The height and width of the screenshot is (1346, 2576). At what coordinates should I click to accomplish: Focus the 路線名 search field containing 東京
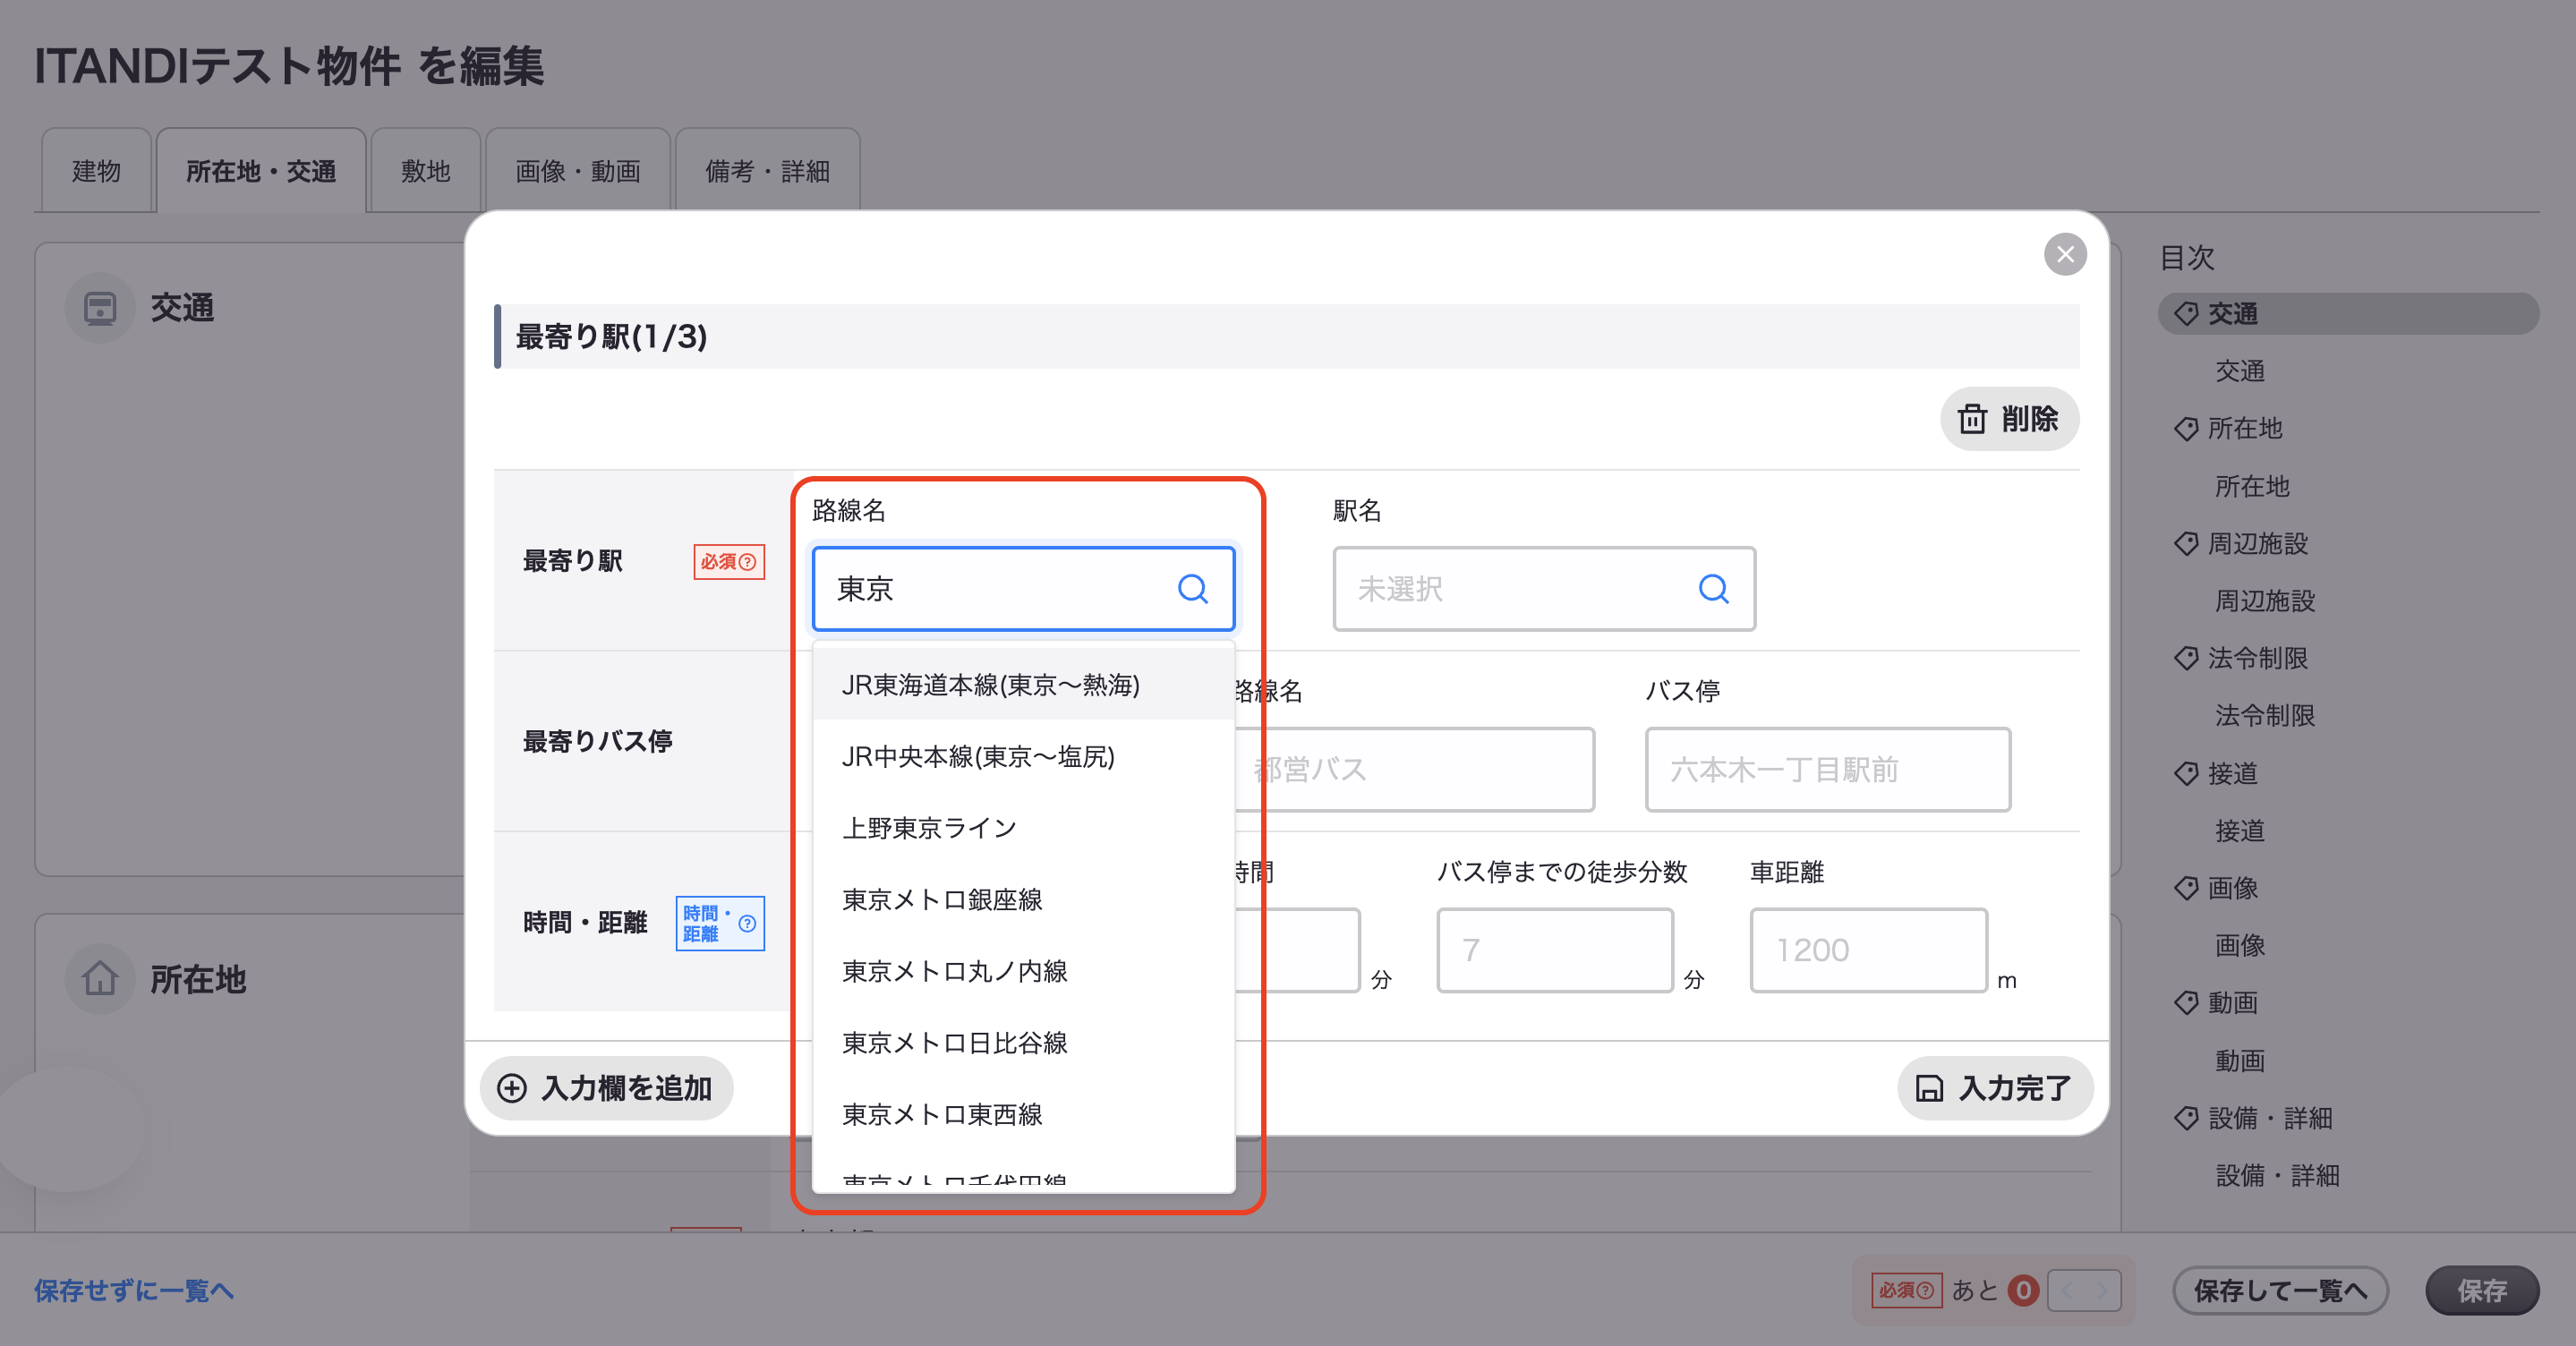point(1024,589)
